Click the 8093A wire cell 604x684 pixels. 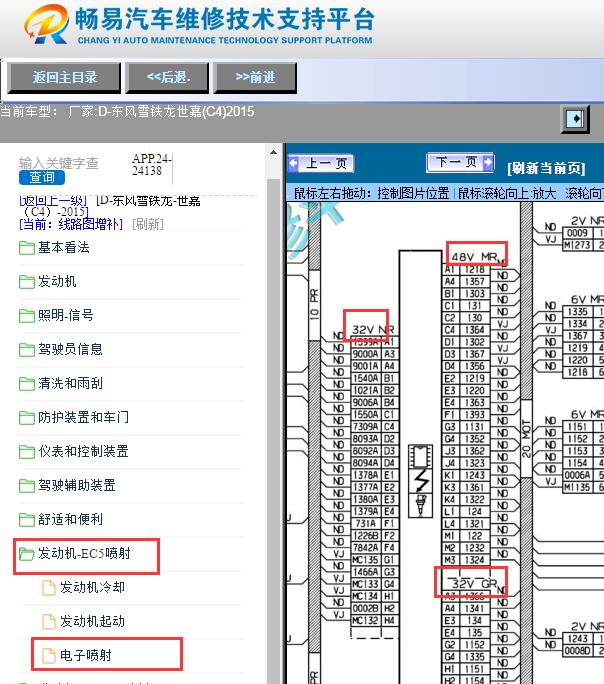coord(366,438)
